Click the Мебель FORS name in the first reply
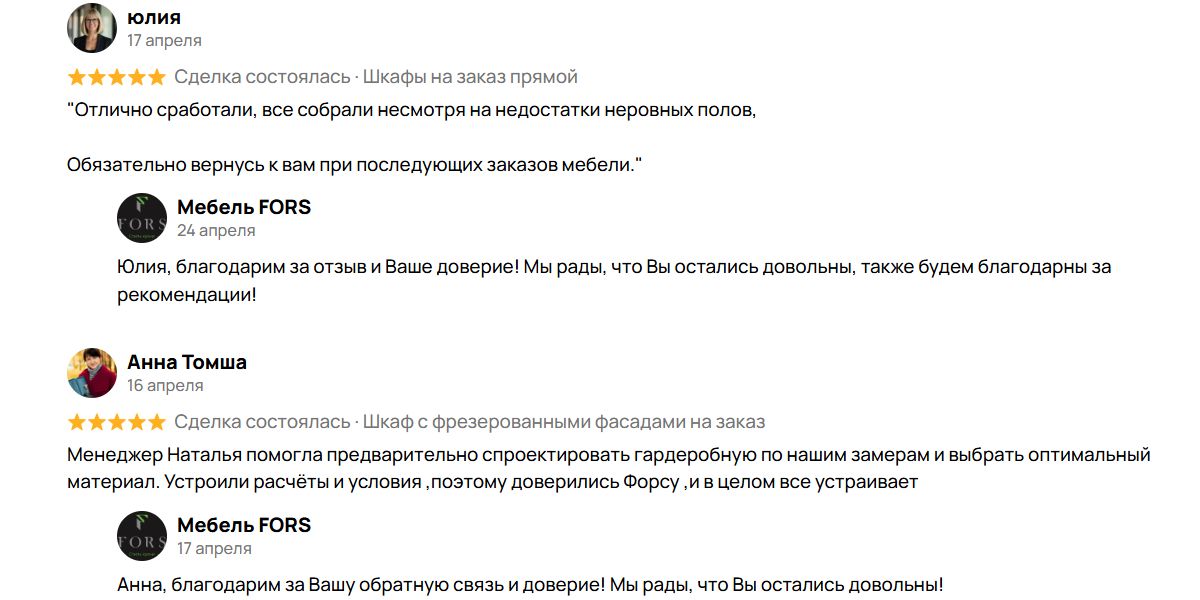1200x600 pixels. (244, 207)
